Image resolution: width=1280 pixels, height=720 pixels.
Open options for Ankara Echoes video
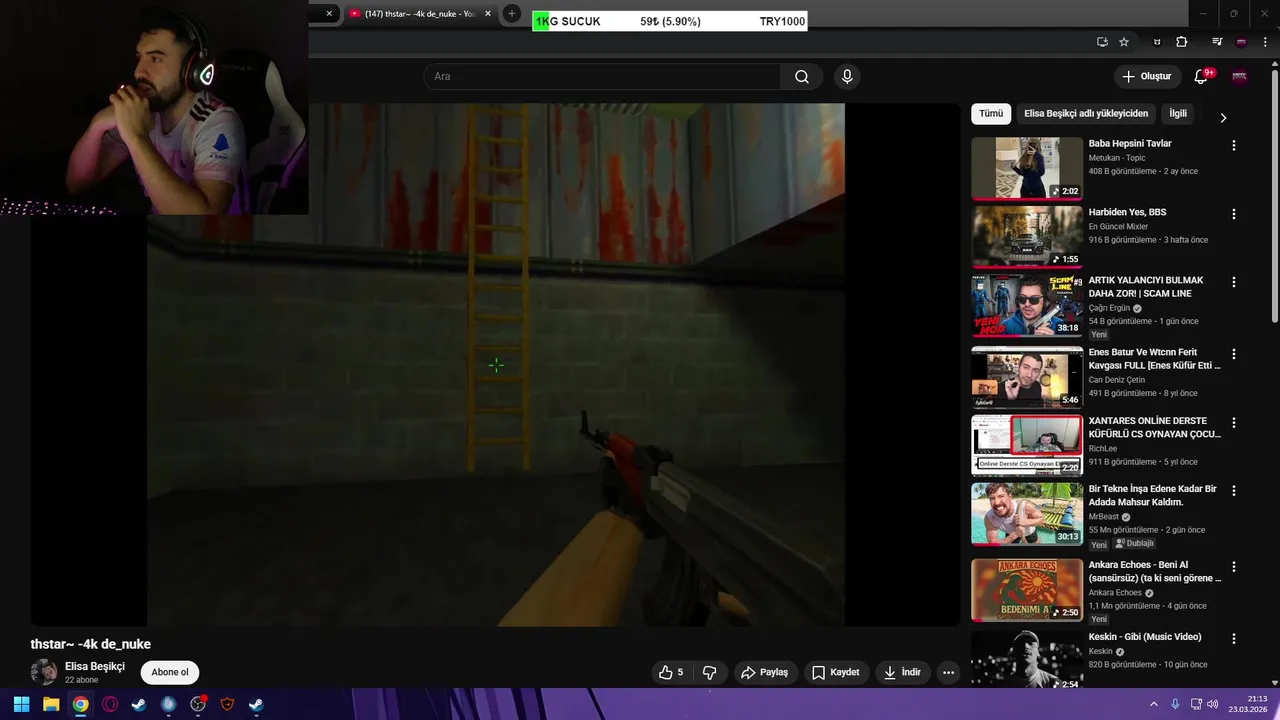(1233, 566)
